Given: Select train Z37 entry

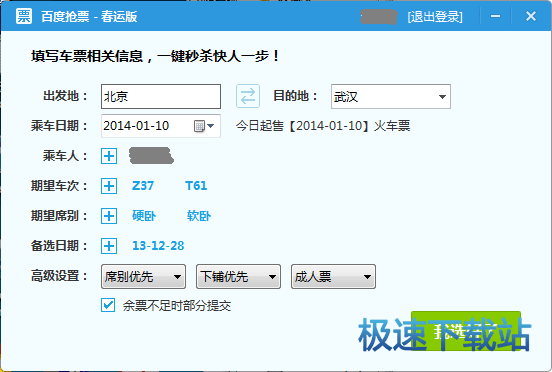Looking at the screenshot, I should 143,185.
